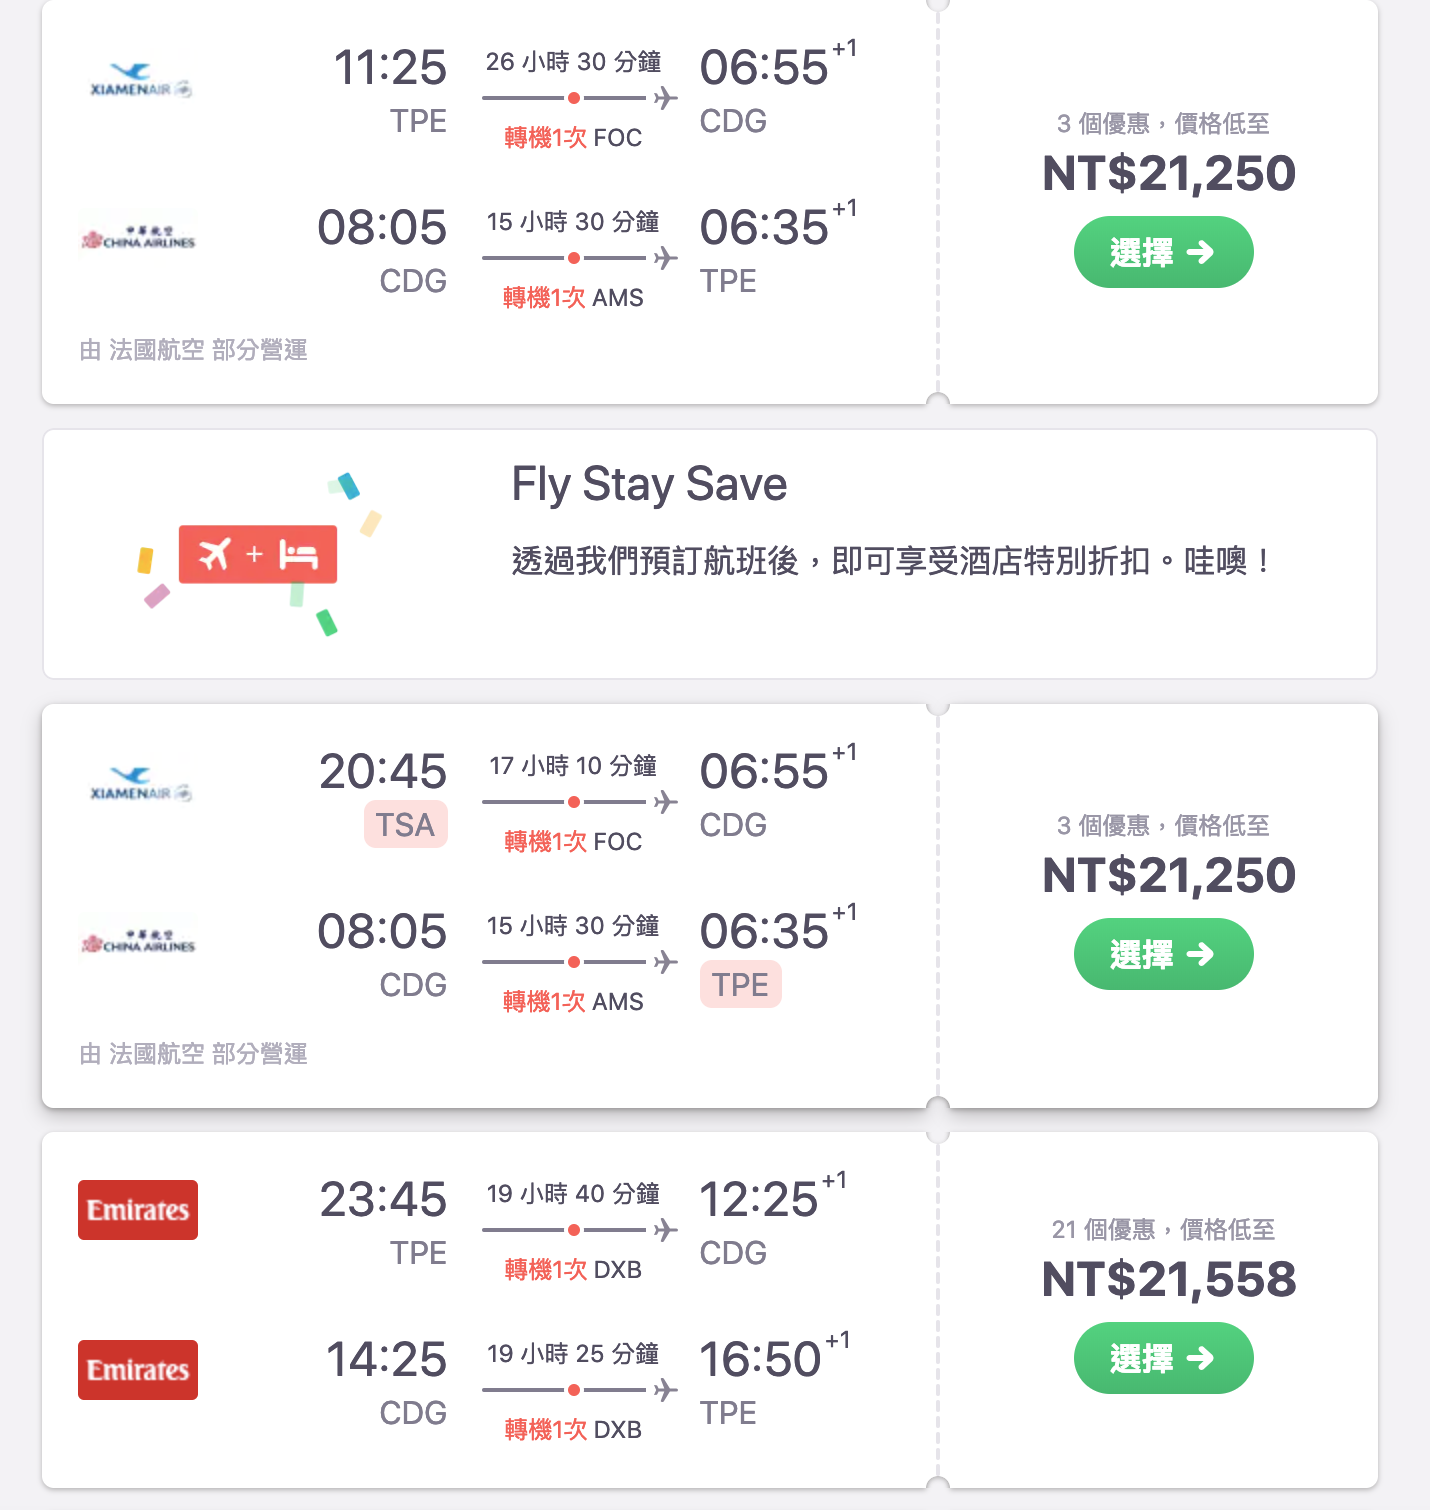Click the plane arrow icon of 26 小時 30 分鐘 flight
This screenshot has height=1510, width=1430.
pyautogui.click(x=666, y=98)
